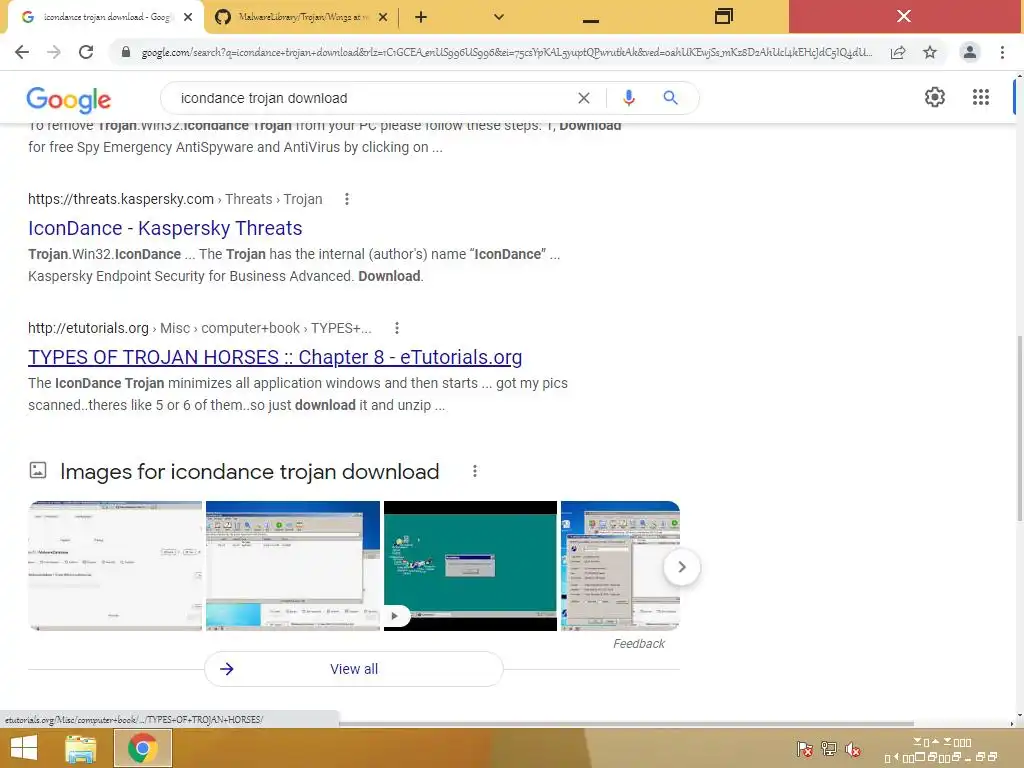Click the etutorials.org breadcrumb URL
Image resolution: width=1024 pixels, height=768 pixels.
coord(200,328)
